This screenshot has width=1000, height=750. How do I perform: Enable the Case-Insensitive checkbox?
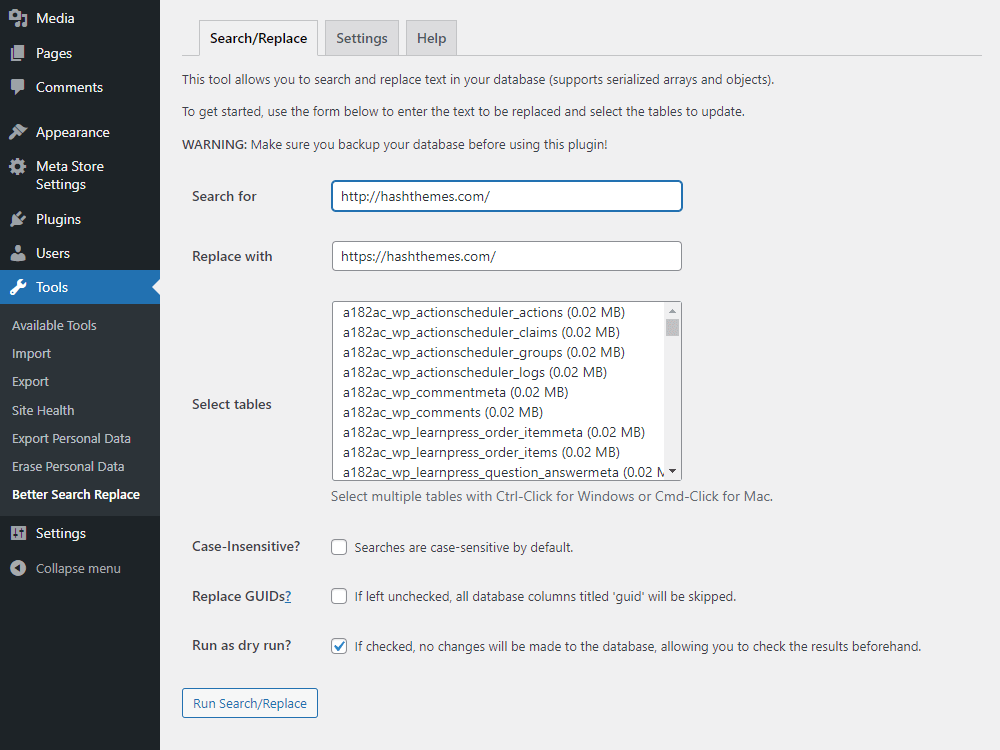tap(339, 547)
